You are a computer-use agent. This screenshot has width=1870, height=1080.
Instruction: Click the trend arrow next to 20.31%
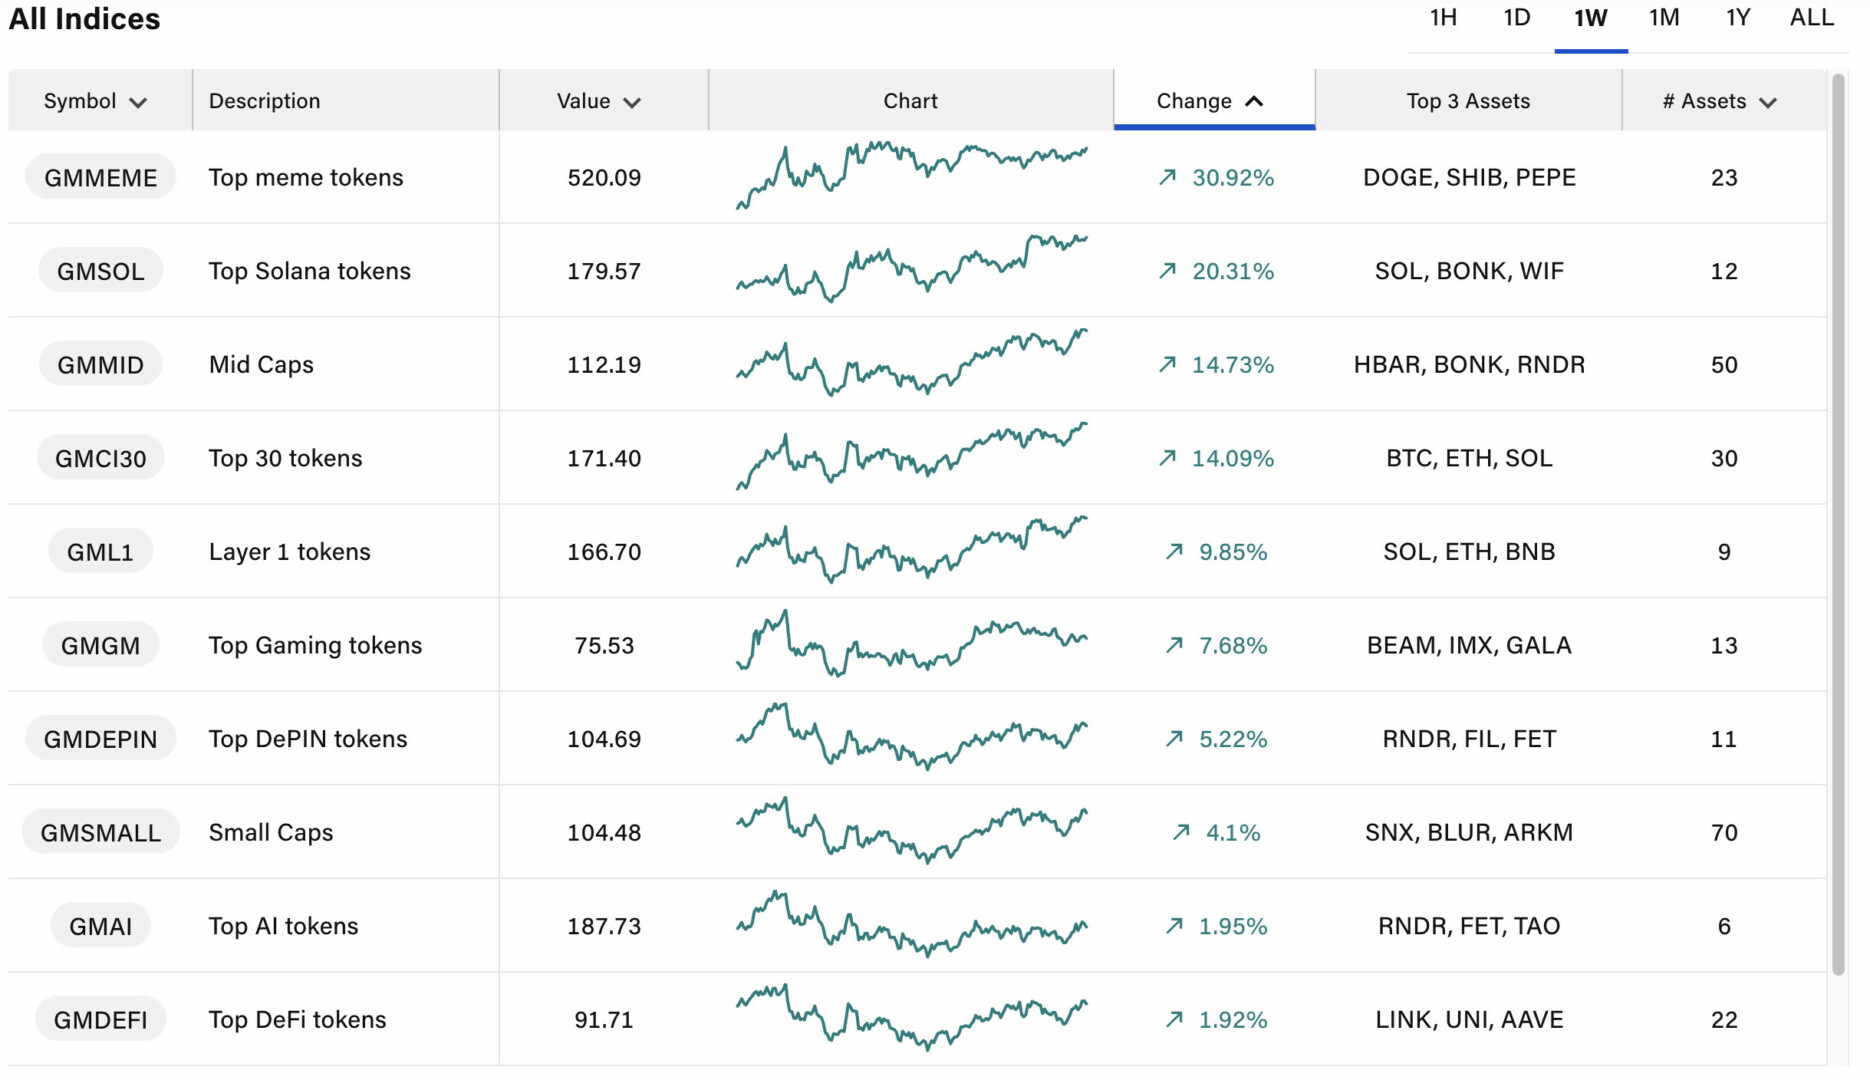(x=1167, y=271)
